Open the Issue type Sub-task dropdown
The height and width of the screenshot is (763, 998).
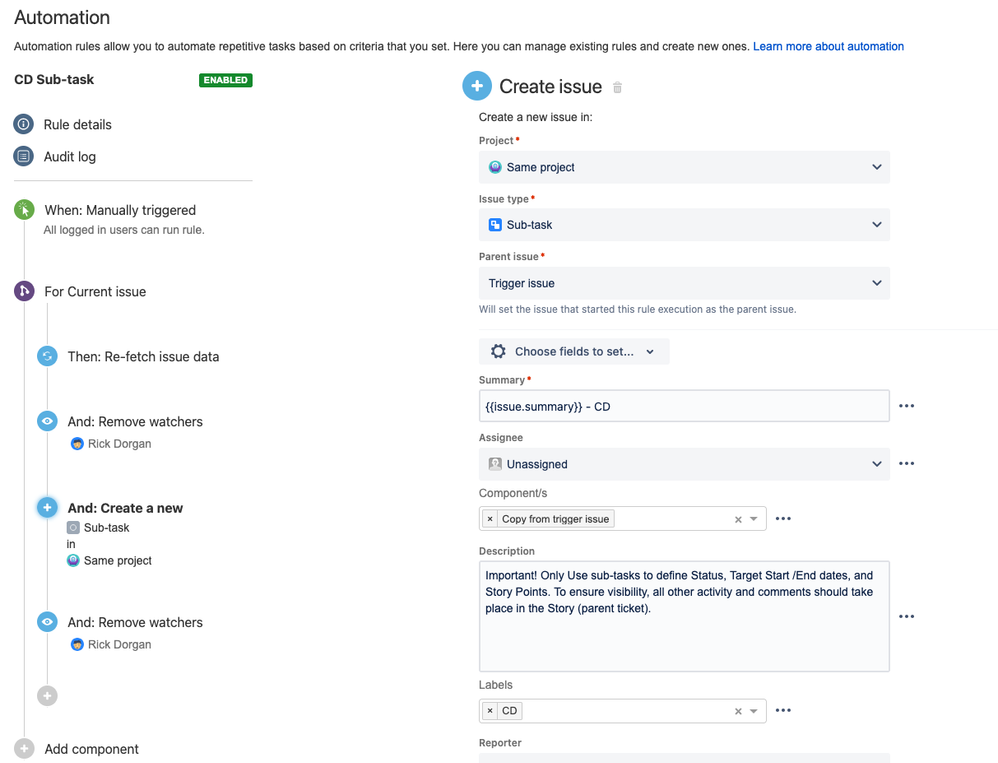coord(684,225)
